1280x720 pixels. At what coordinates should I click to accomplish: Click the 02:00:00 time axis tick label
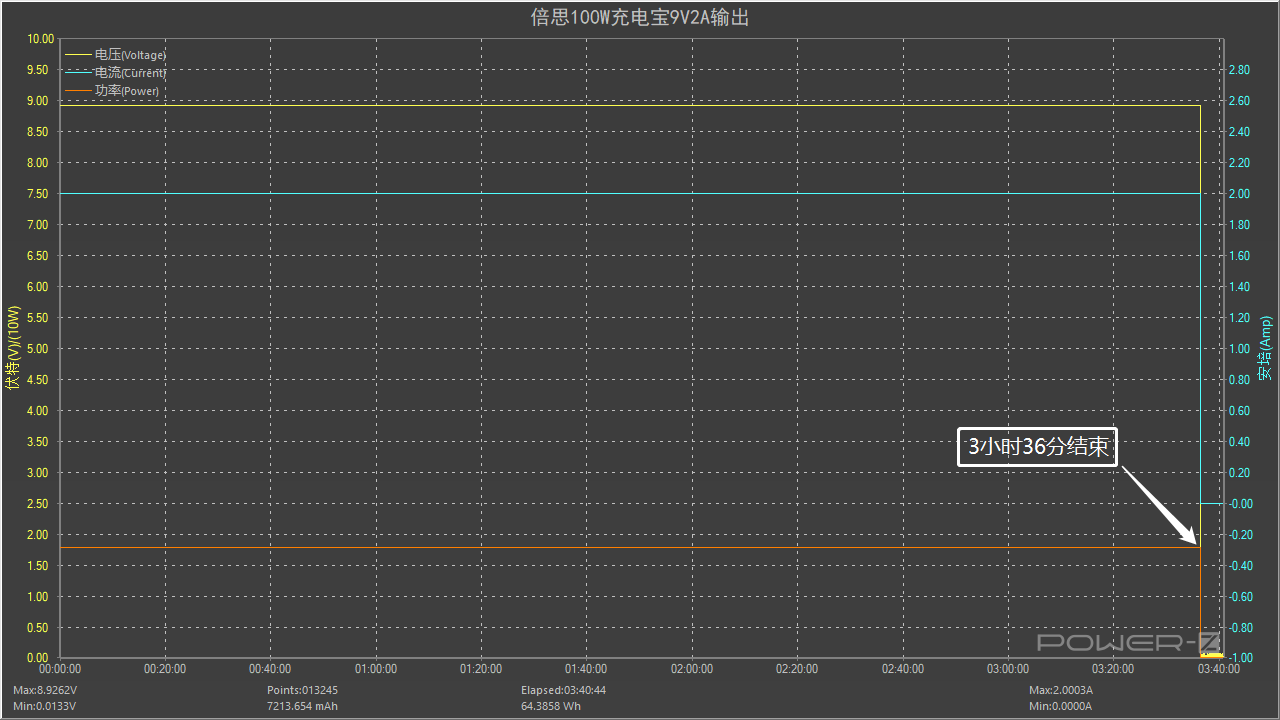point(691,669)
